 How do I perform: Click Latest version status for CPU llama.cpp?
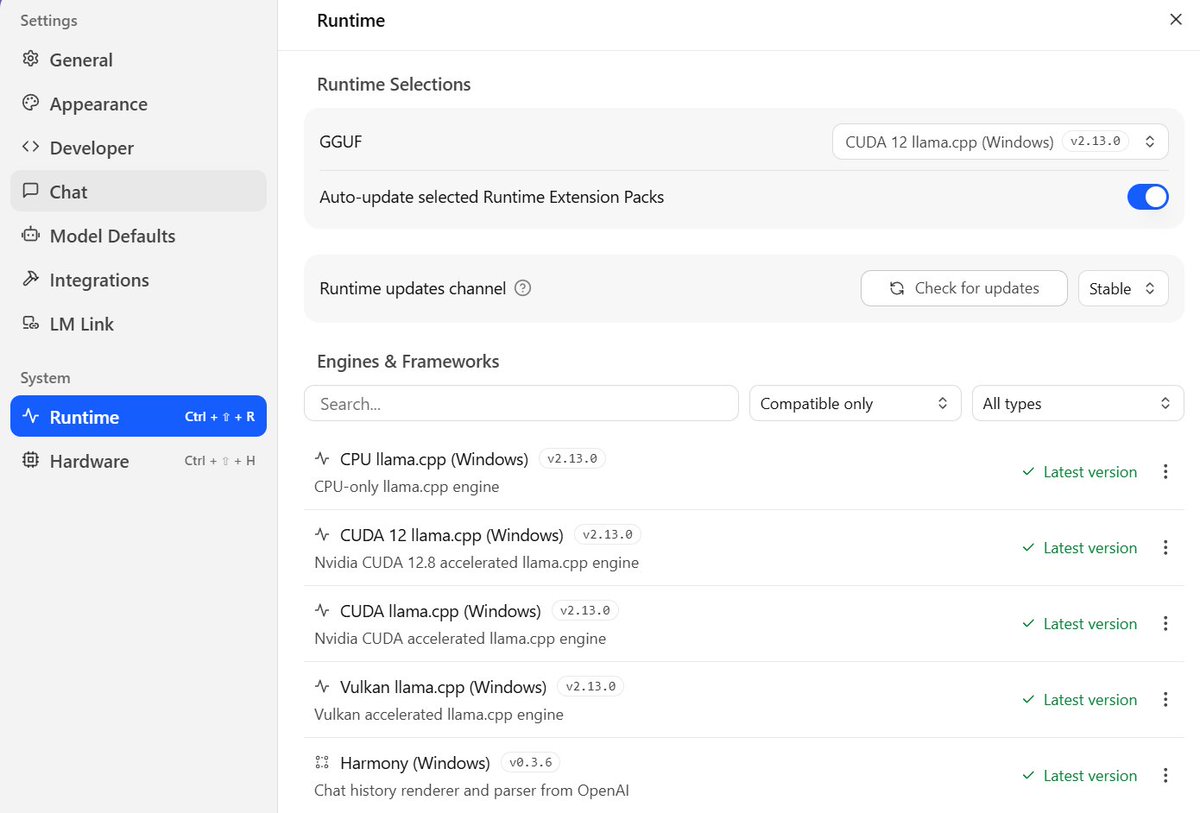(x=1079, y=472)
